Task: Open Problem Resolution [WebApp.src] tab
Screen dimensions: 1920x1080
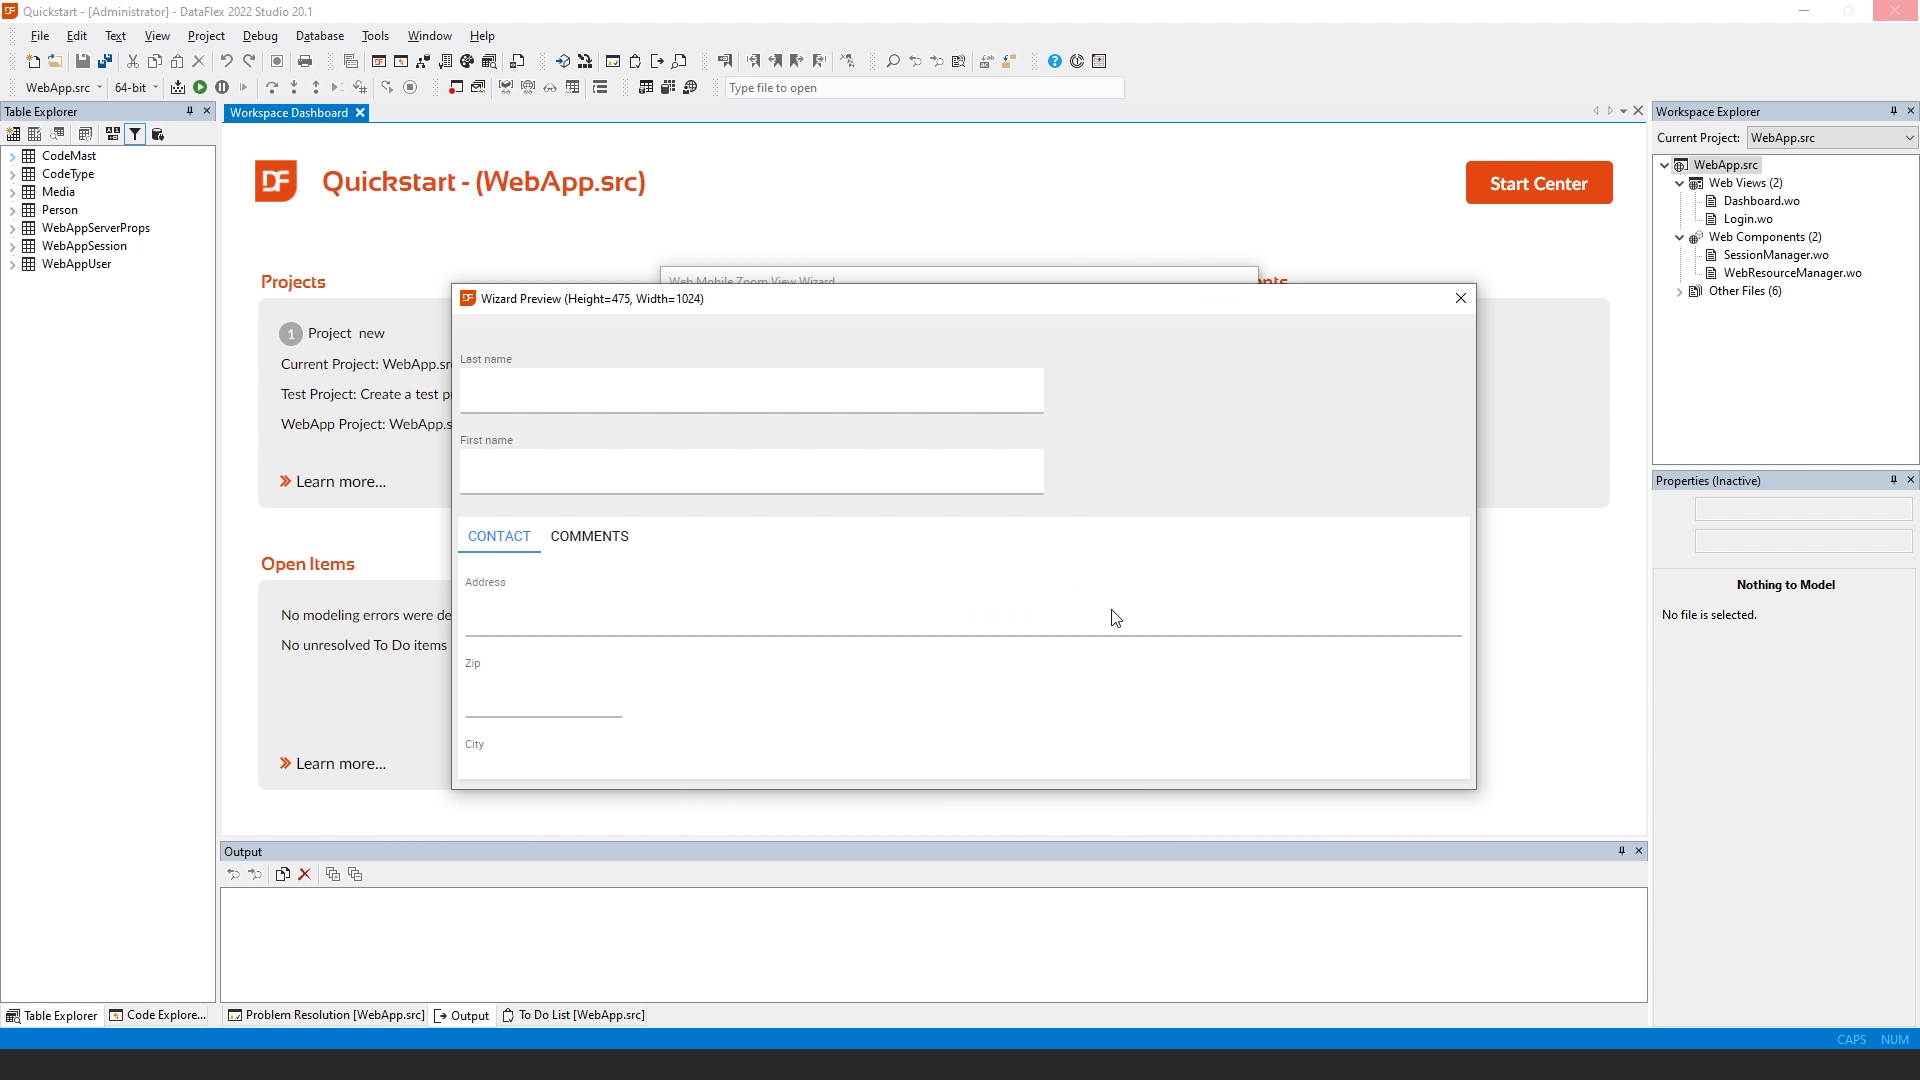Action: 326,1015
